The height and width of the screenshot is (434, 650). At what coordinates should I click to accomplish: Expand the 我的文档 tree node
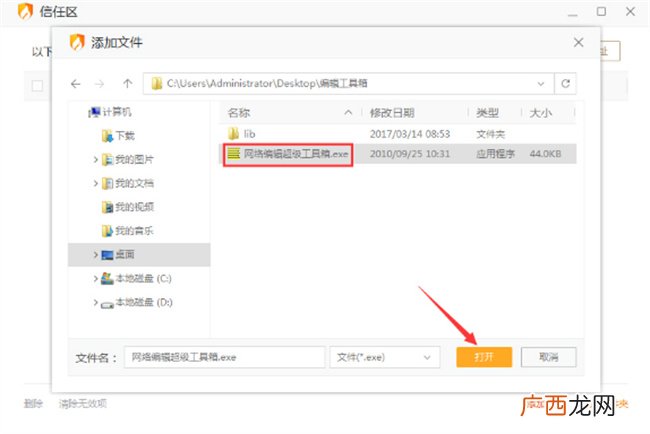(x=95, y=183)
